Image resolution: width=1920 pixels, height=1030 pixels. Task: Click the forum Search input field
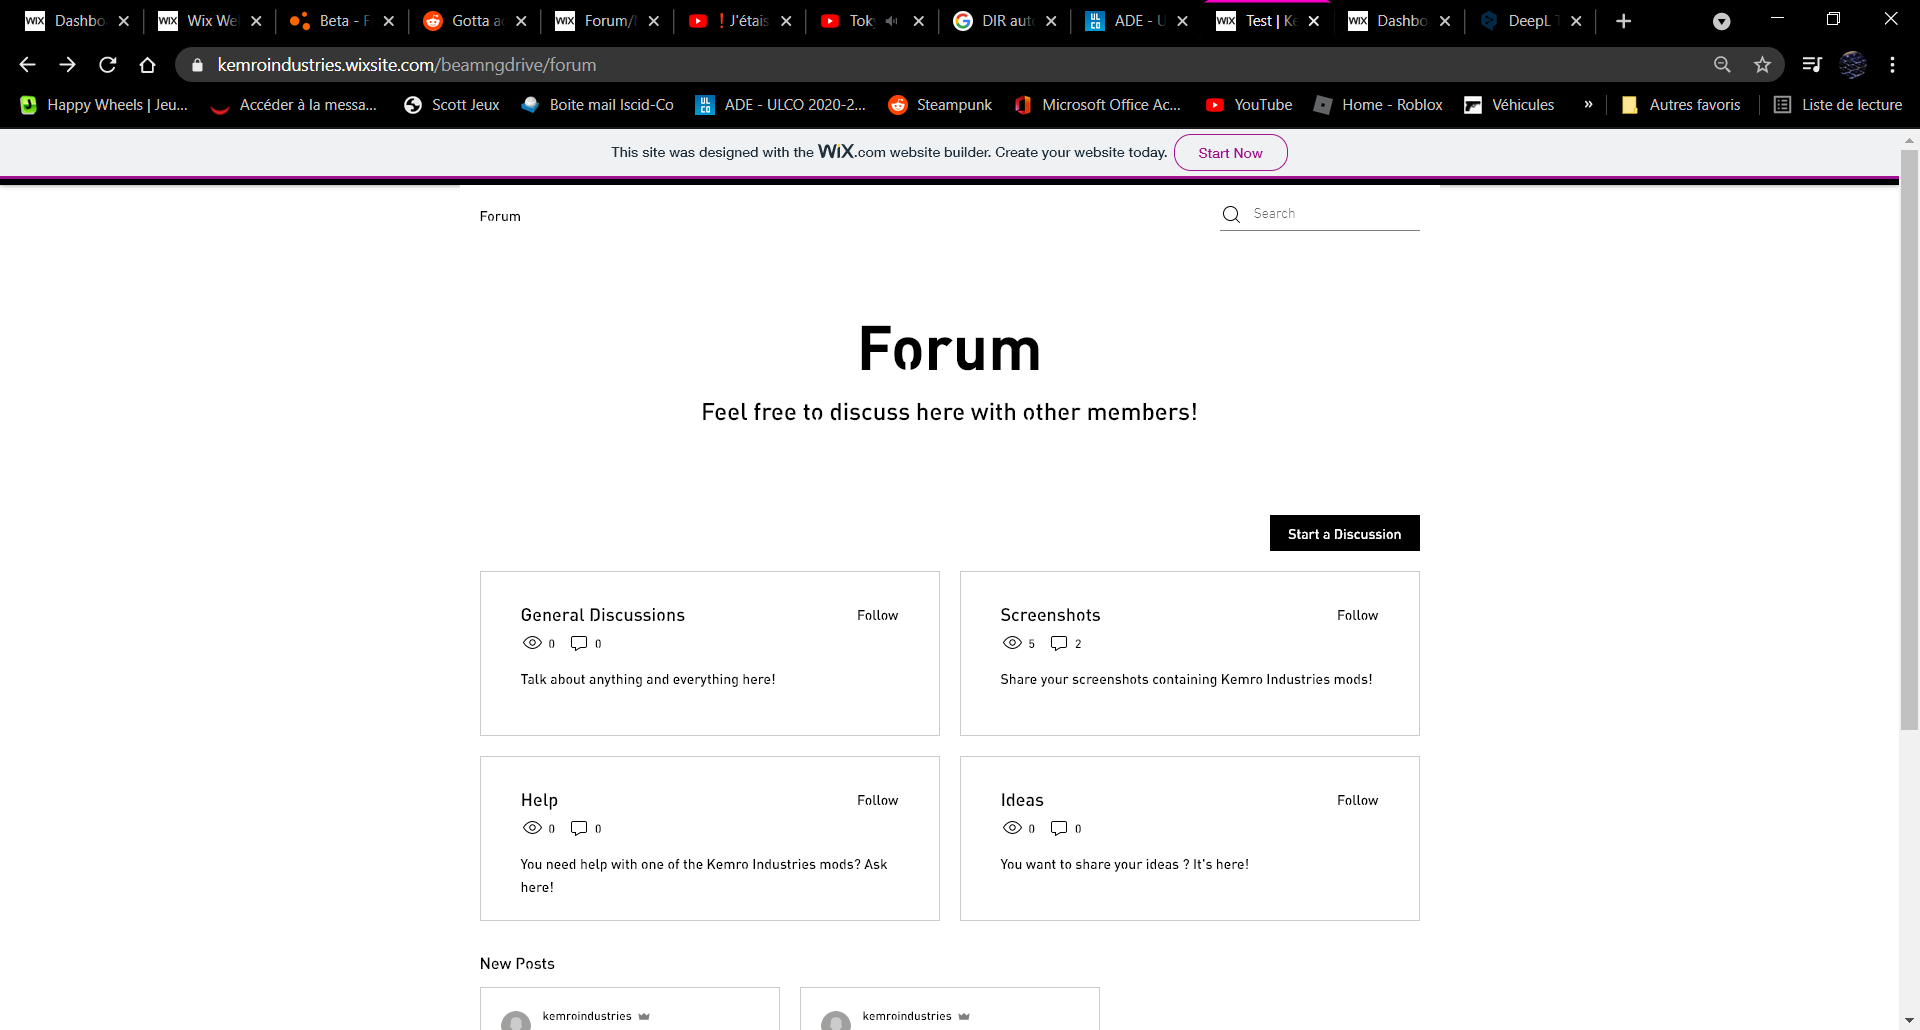click(1330, 214)
